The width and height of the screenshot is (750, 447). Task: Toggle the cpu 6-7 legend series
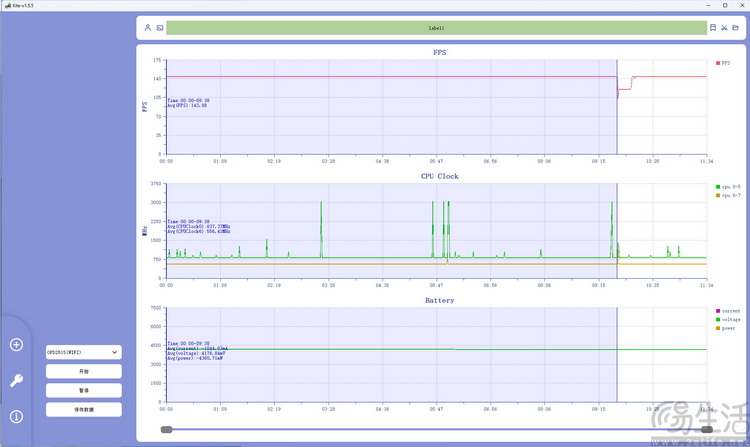726,196
